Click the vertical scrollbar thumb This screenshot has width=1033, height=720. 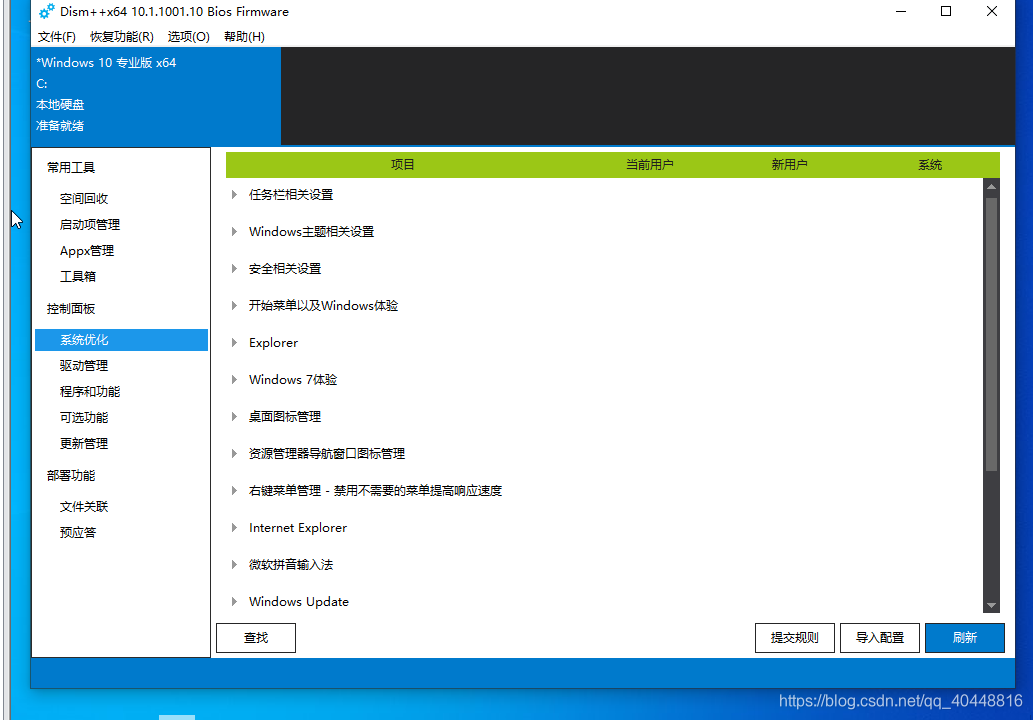point(991,335)
